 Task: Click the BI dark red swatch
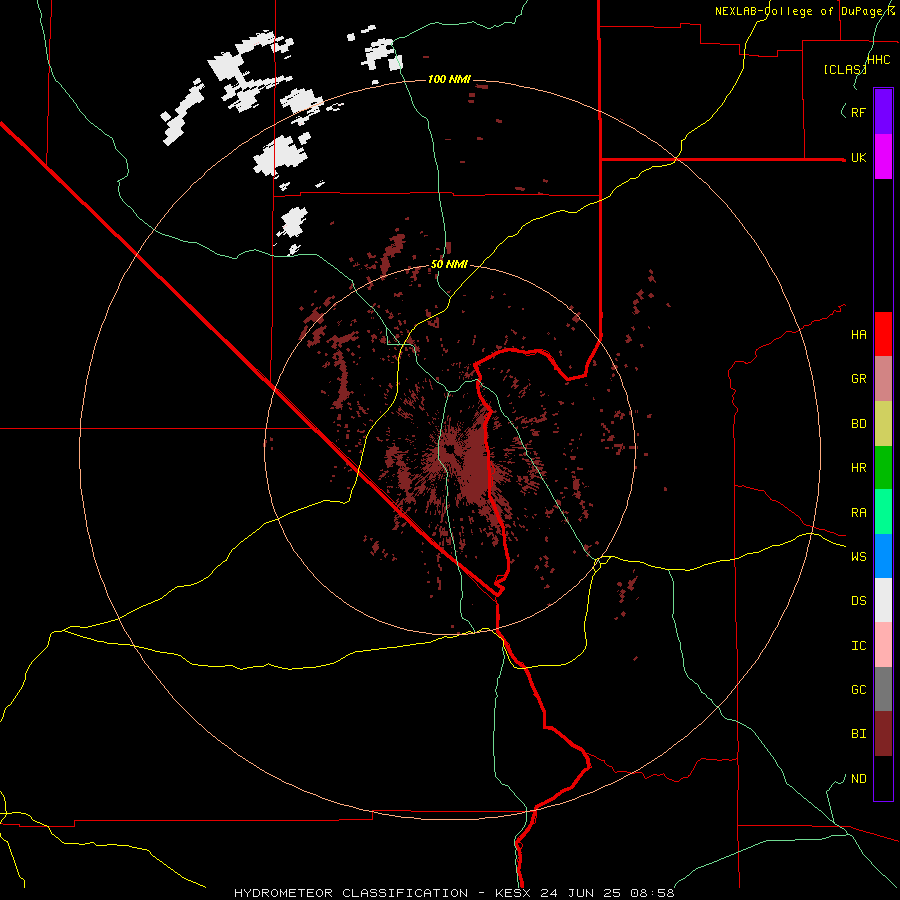[x=883, y=734]
